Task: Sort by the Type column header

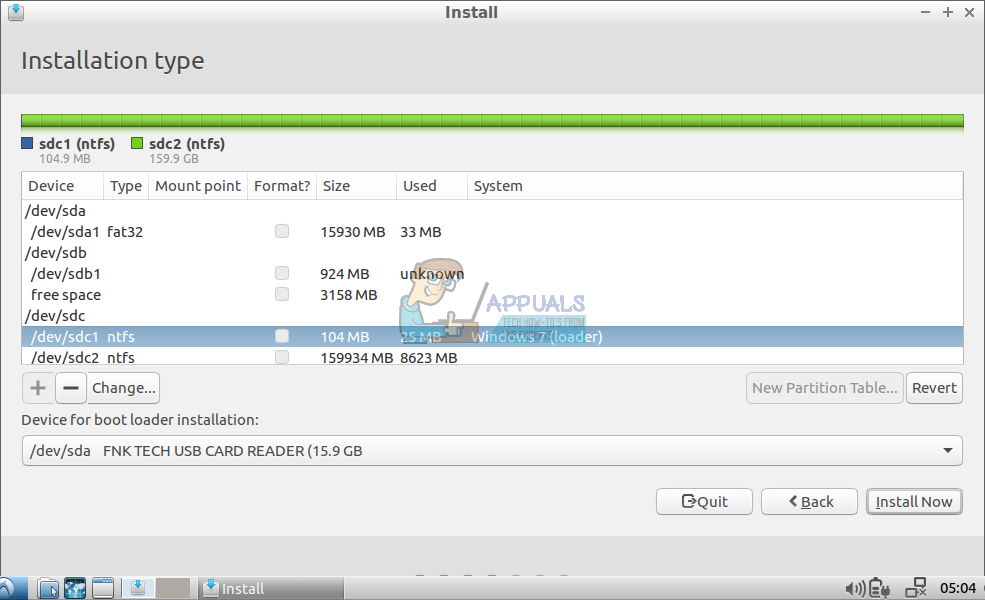Action: [126, 186]
